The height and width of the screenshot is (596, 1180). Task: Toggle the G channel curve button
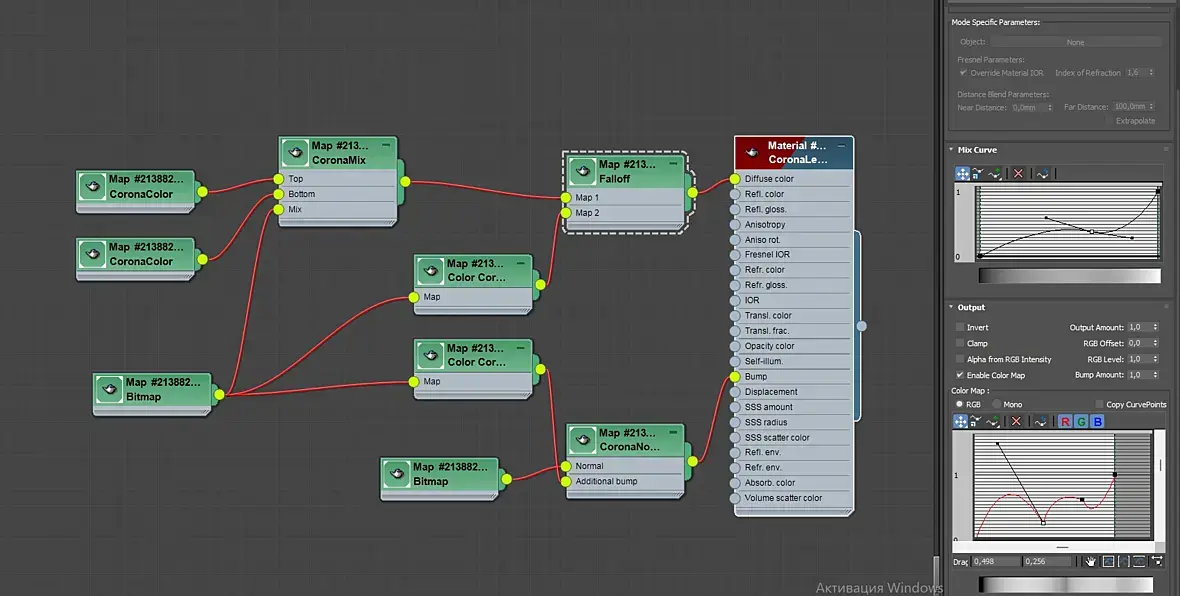point(1081,421)
